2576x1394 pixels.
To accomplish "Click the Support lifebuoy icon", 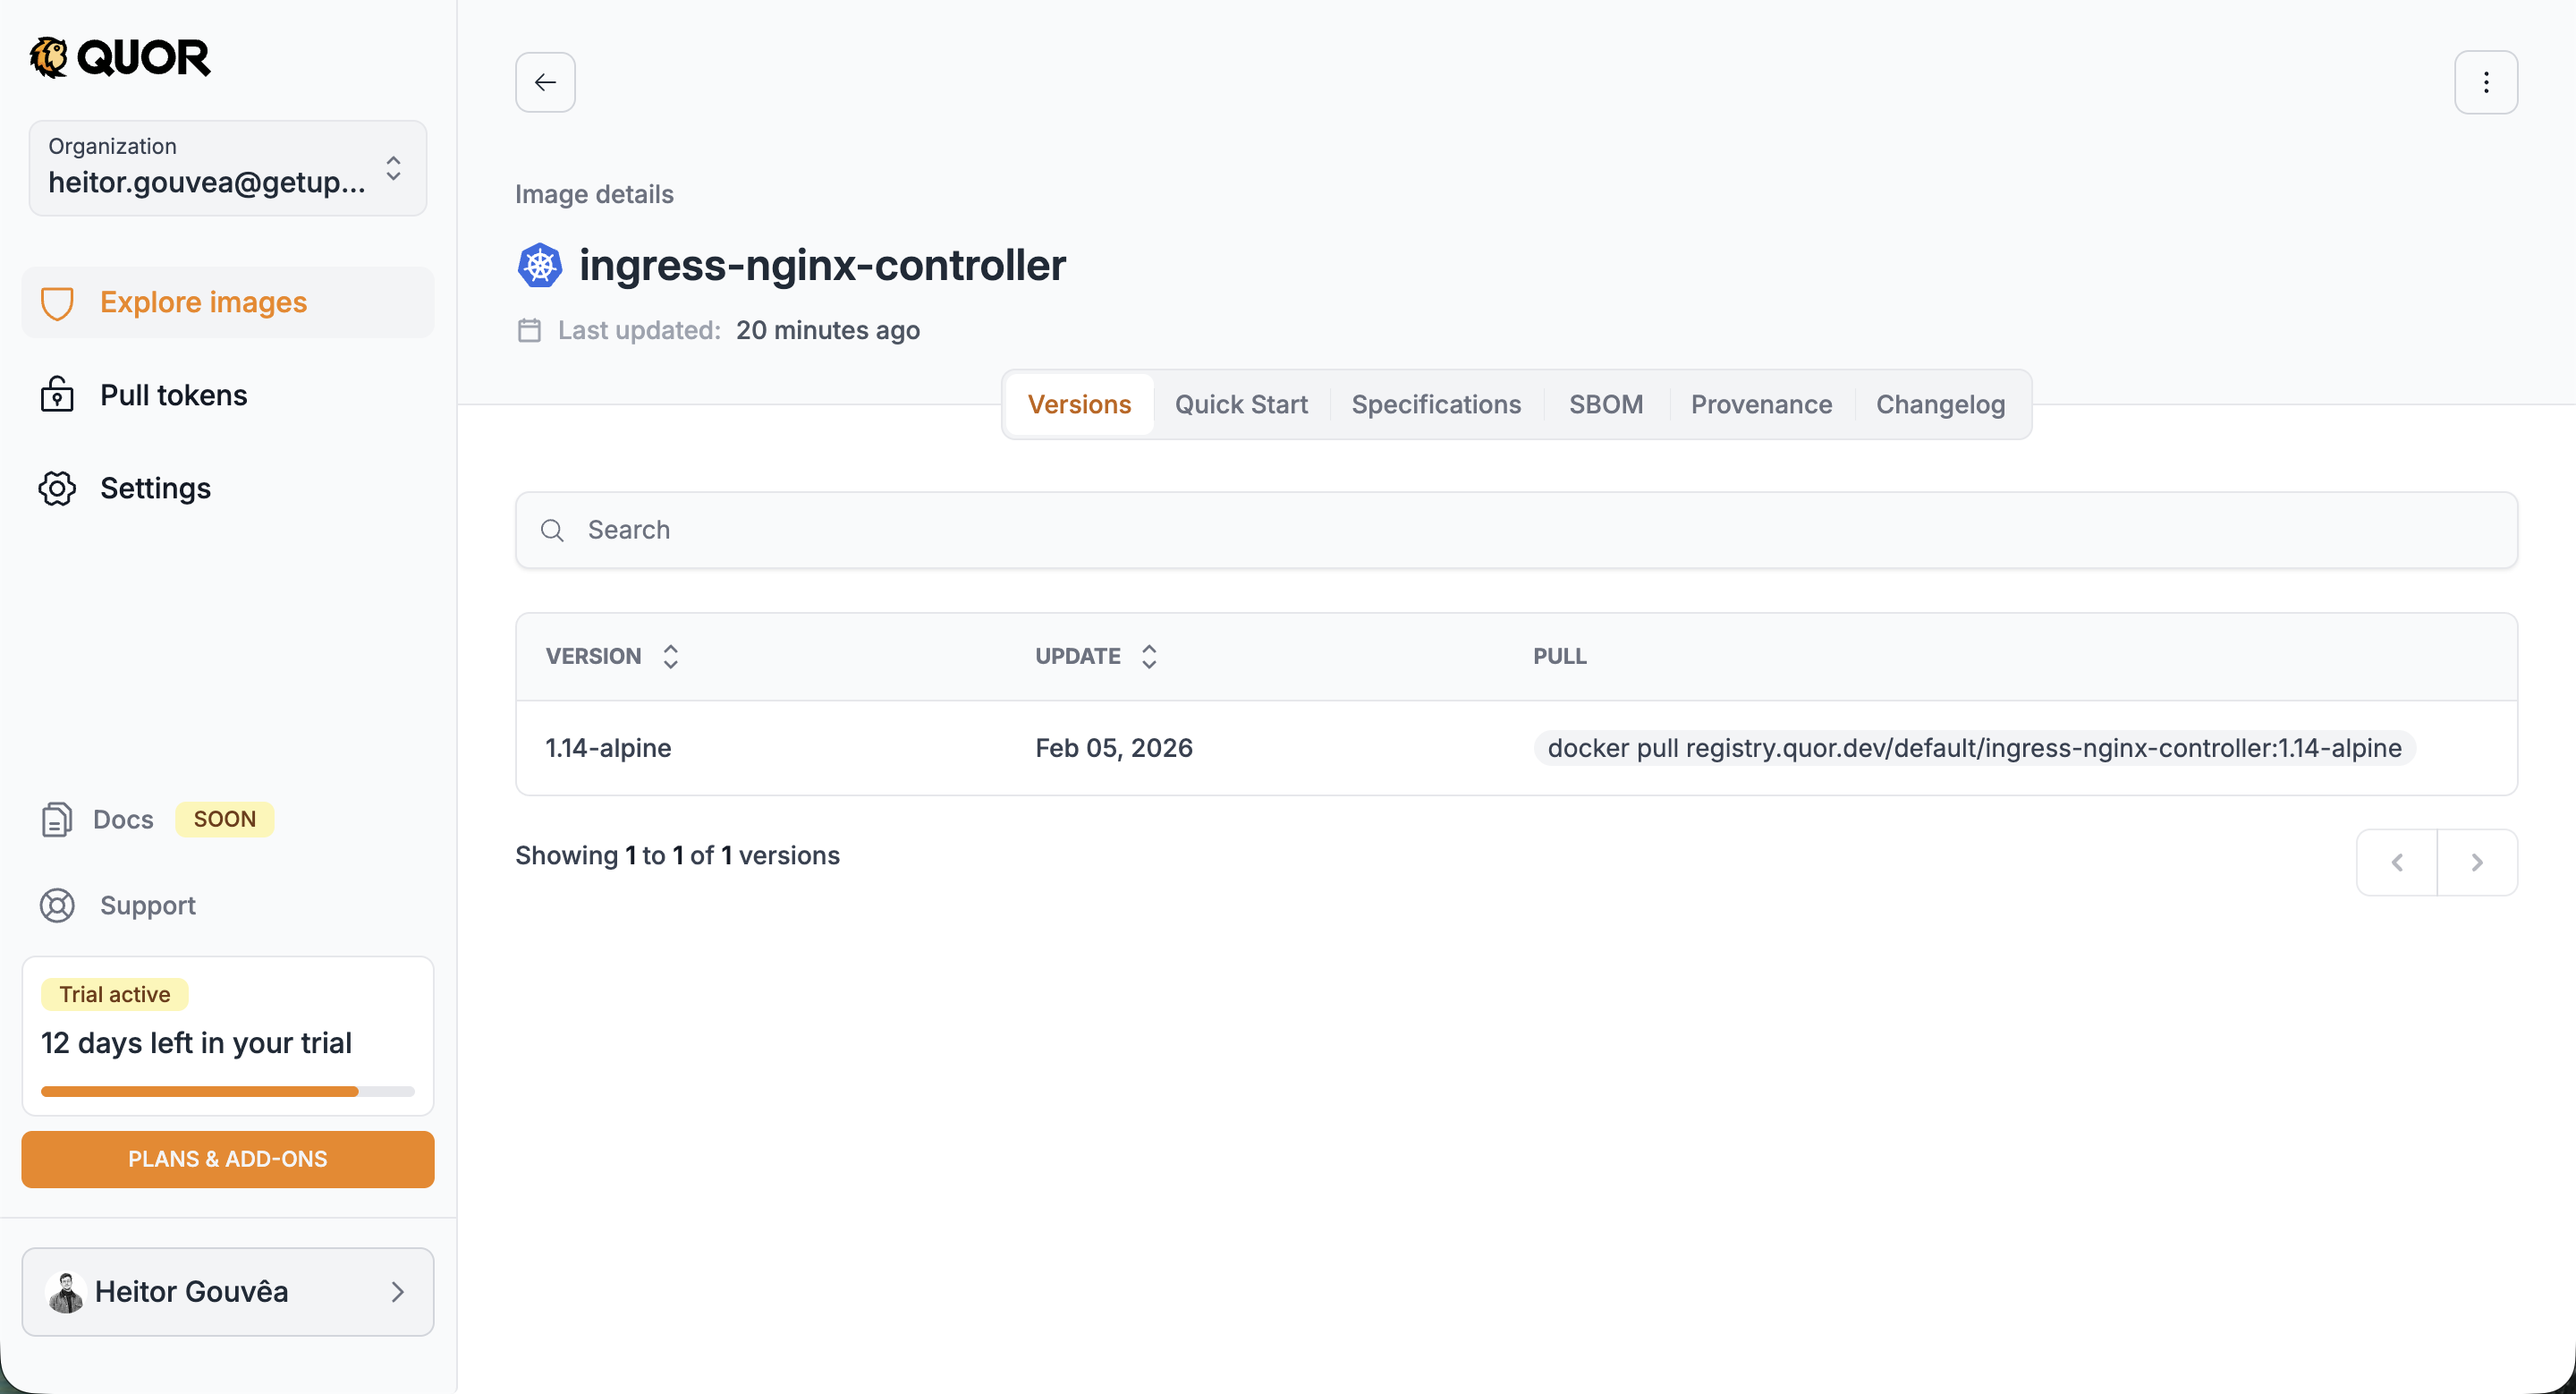I will [x=57, y=905].
